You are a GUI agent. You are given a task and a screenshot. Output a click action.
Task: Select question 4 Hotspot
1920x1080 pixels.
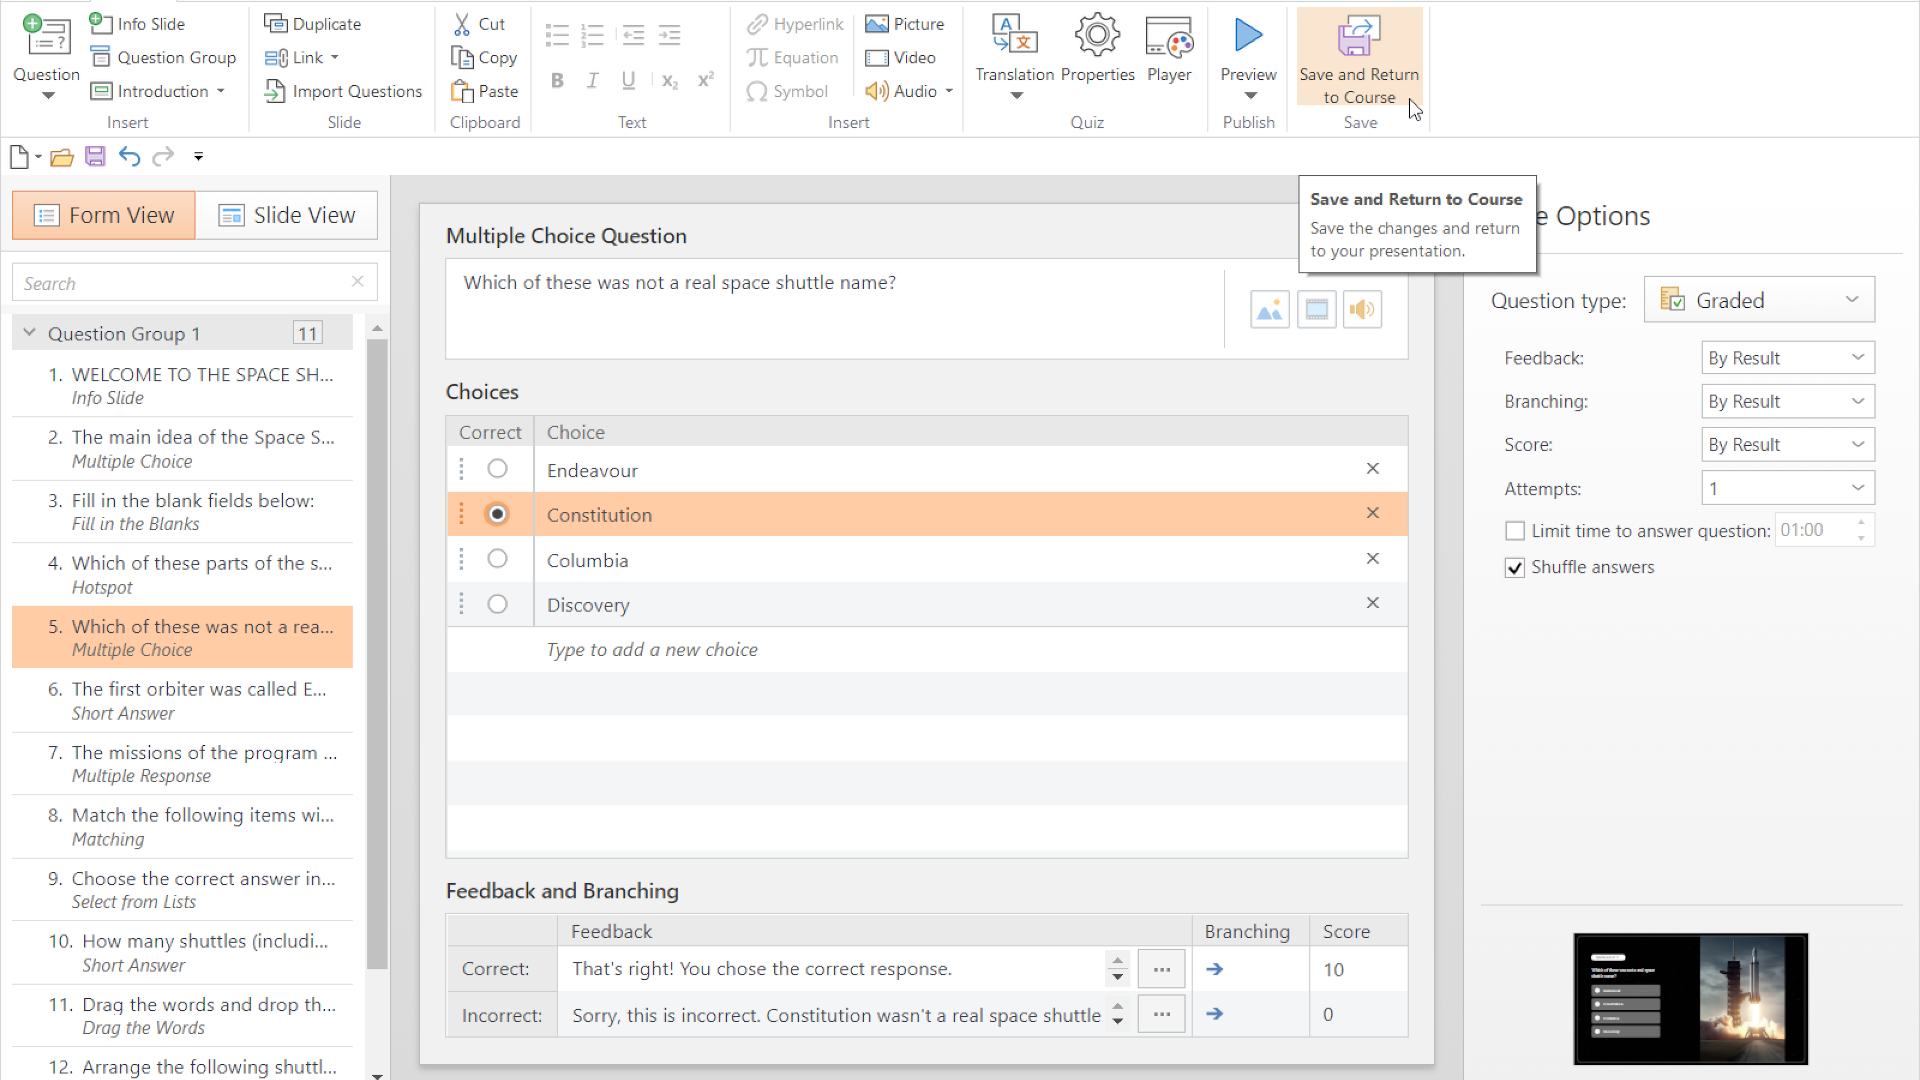click(x=182, y=574)
